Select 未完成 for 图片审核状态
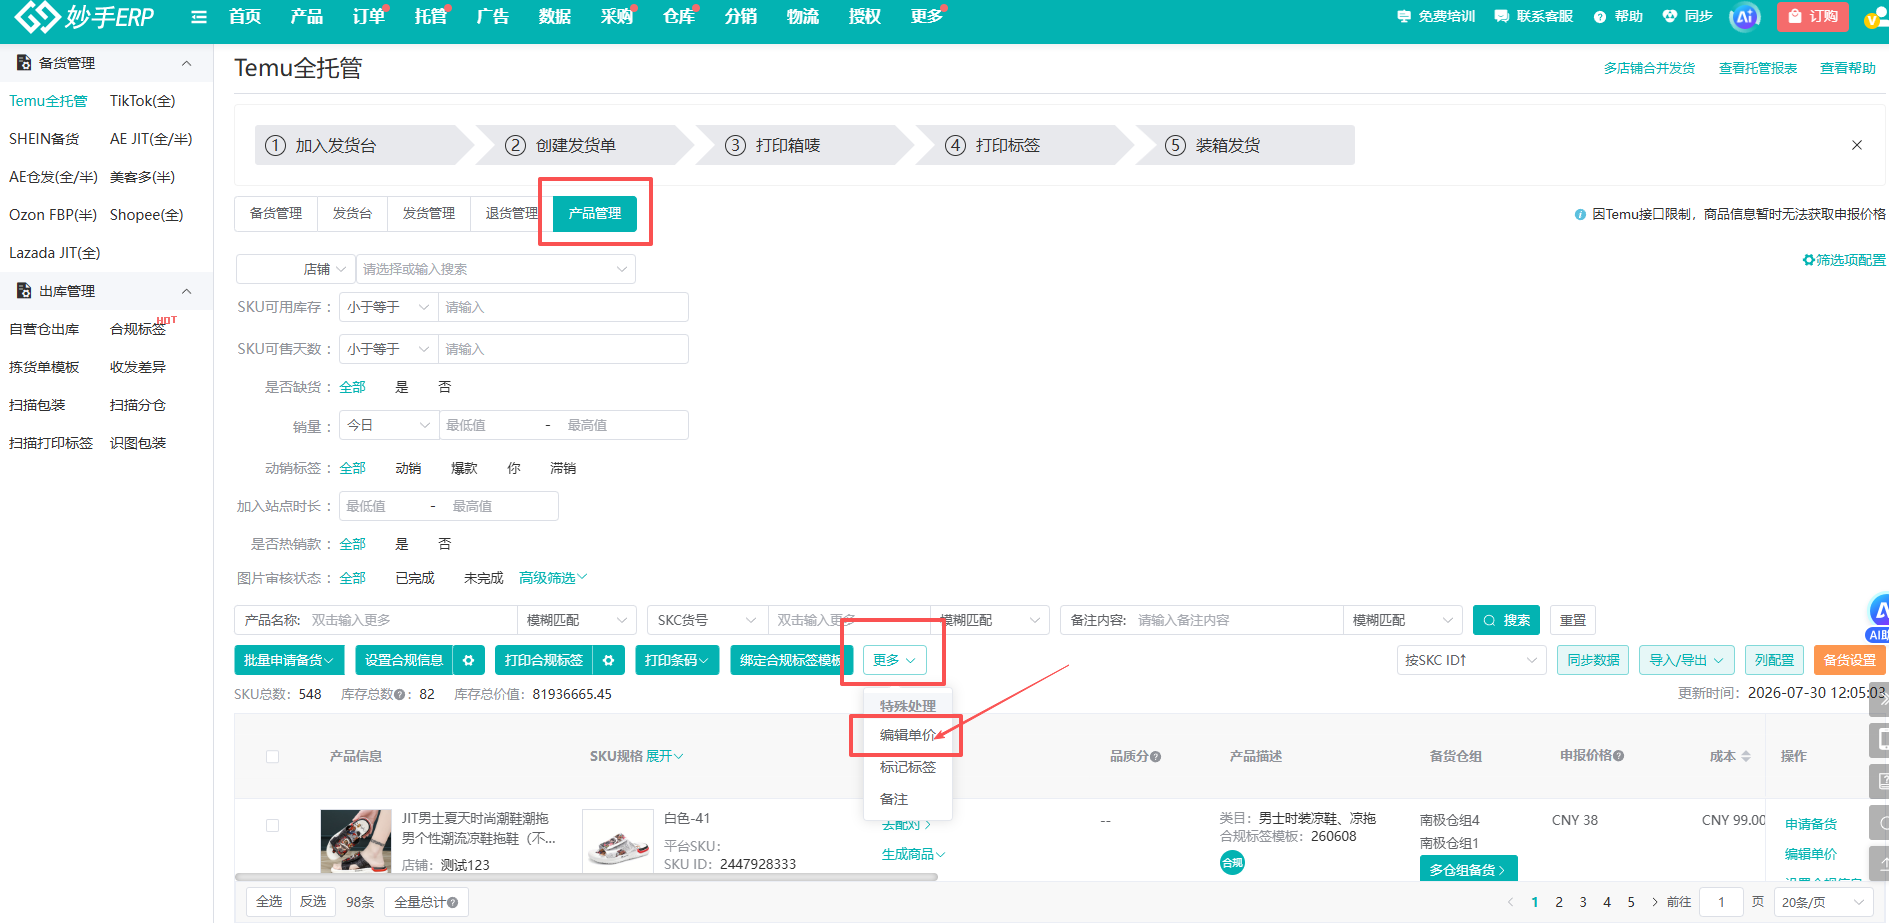This screenshot has width=1889, height=923. coord(484,578)
